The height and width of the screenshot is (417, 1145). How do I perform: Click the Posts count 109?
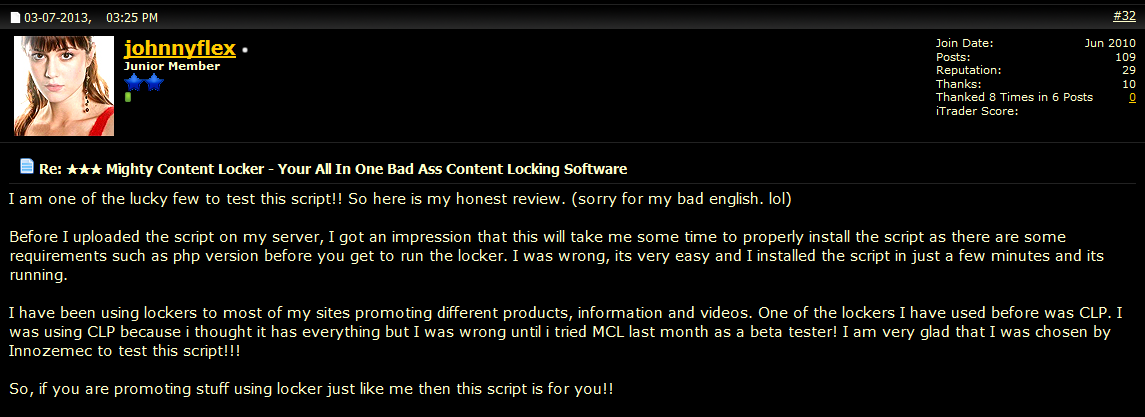[1126, 57]
